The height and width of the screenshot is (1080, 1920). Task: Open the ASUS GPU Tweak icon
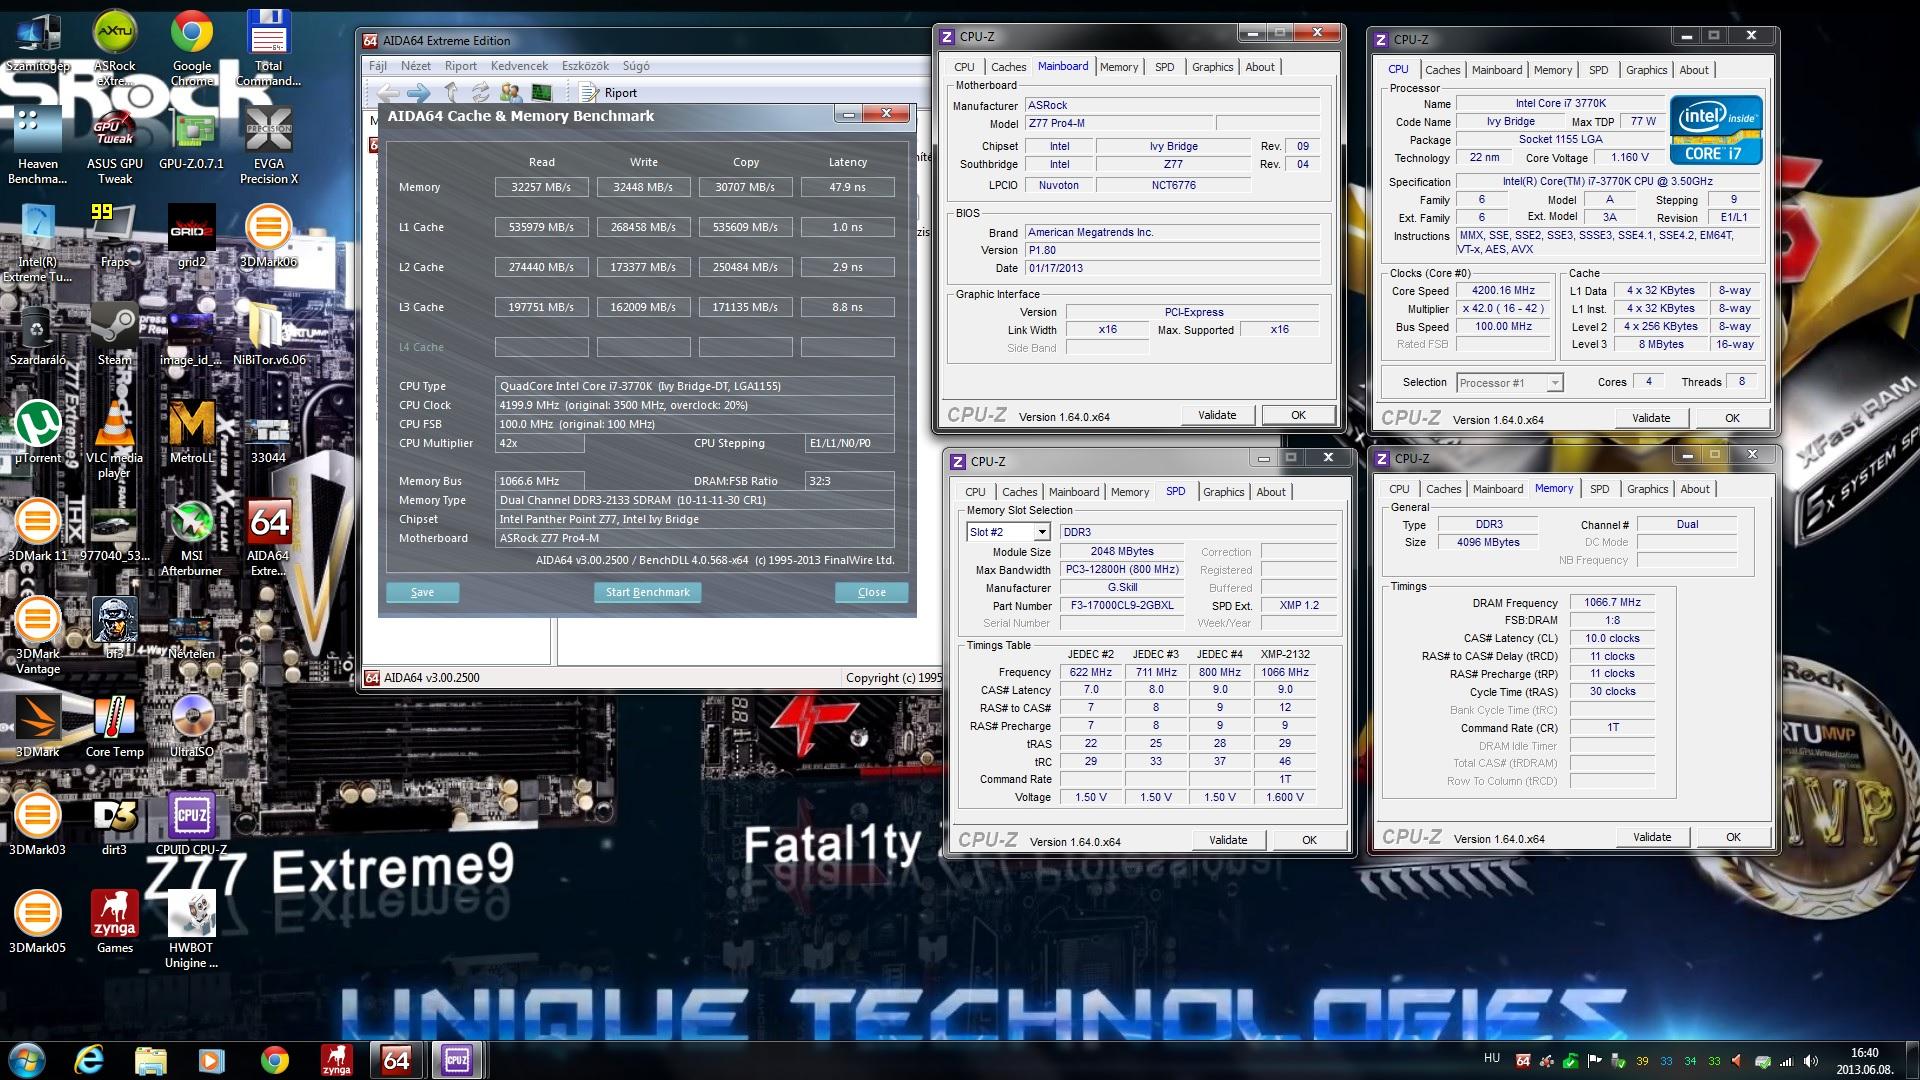pyautogui.click(x=114, y=146)
